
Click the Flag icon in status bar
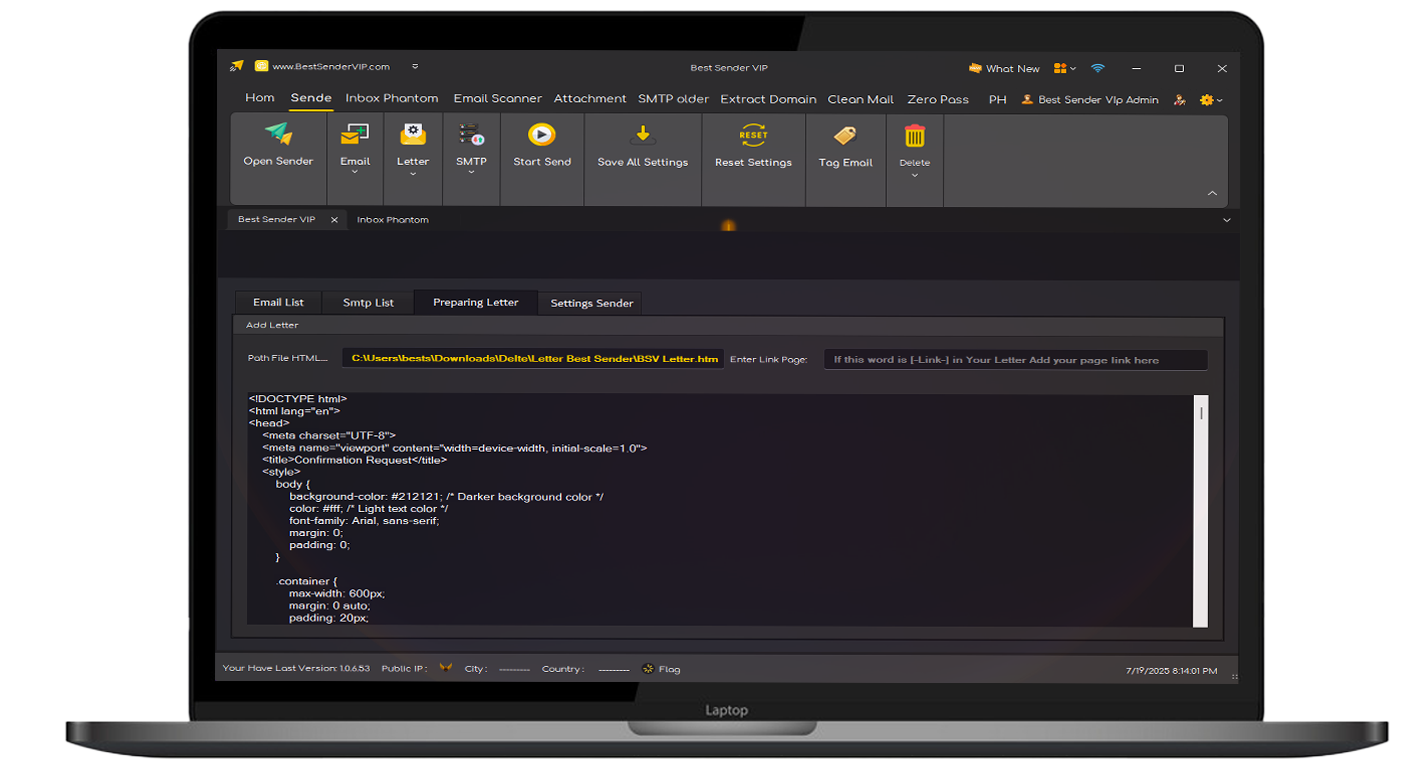click(649, 669)
